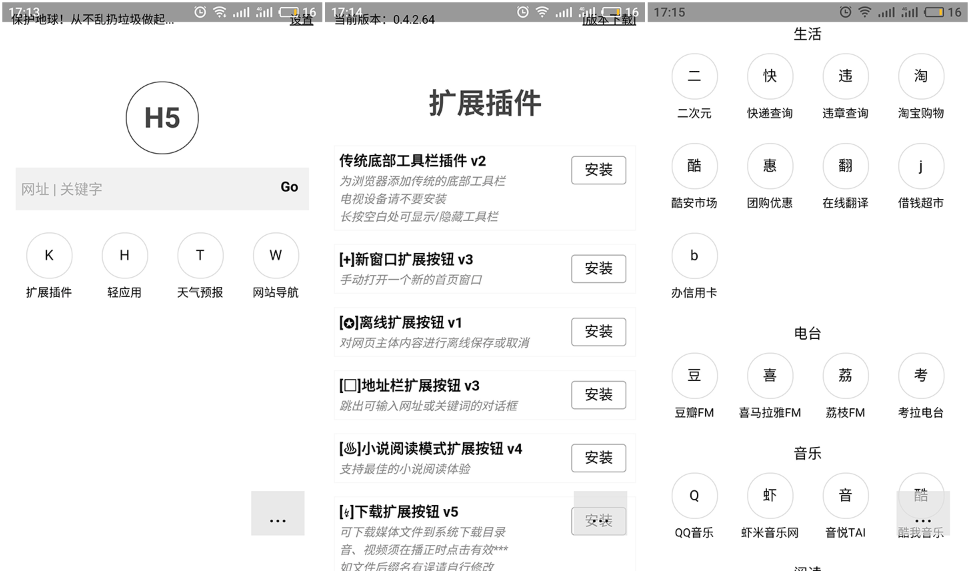Tap the alarm icon in right screen status bar
The height and width of the screenshot is (577, 971).
pos(845,12)
